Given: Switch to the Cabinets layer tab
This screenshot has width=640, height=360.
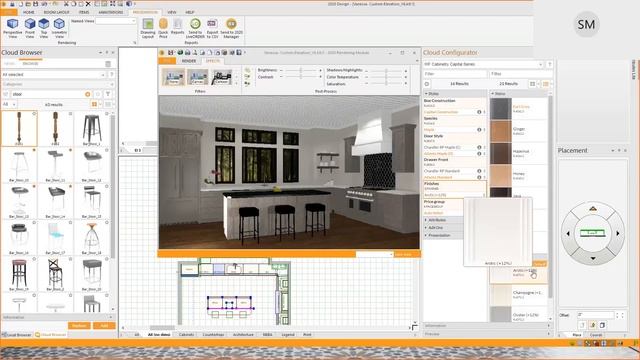Looking at the screenshot, I should pos(187,335).
